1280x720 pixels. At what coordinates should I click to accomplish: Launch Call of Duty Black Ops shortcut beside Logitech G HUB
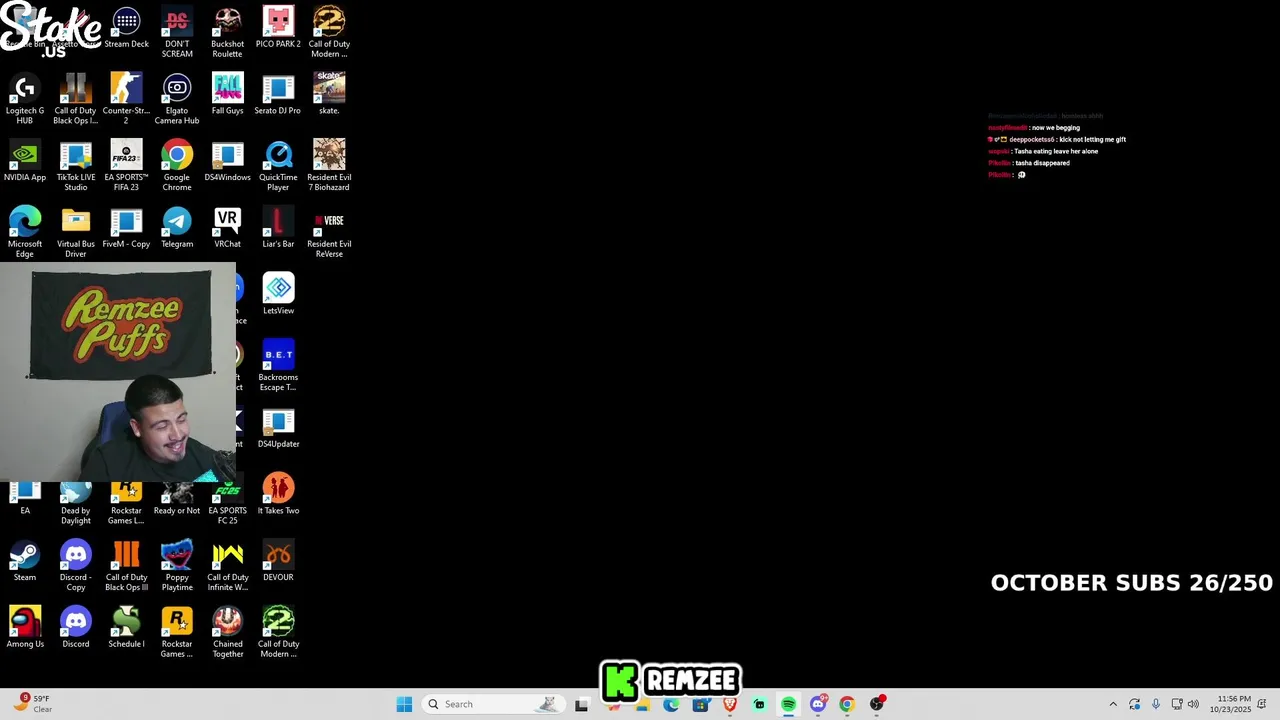point(75,99)
